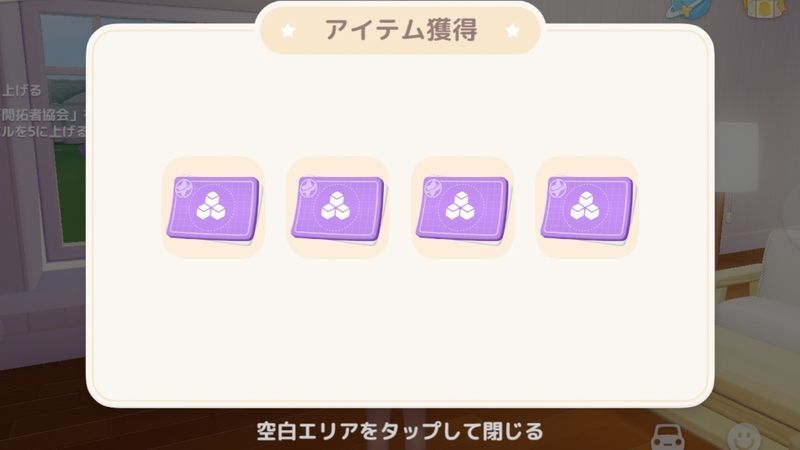Click the アイテム獲得 title banner
The height and width of the screenshot is (450, 800).
401,30
